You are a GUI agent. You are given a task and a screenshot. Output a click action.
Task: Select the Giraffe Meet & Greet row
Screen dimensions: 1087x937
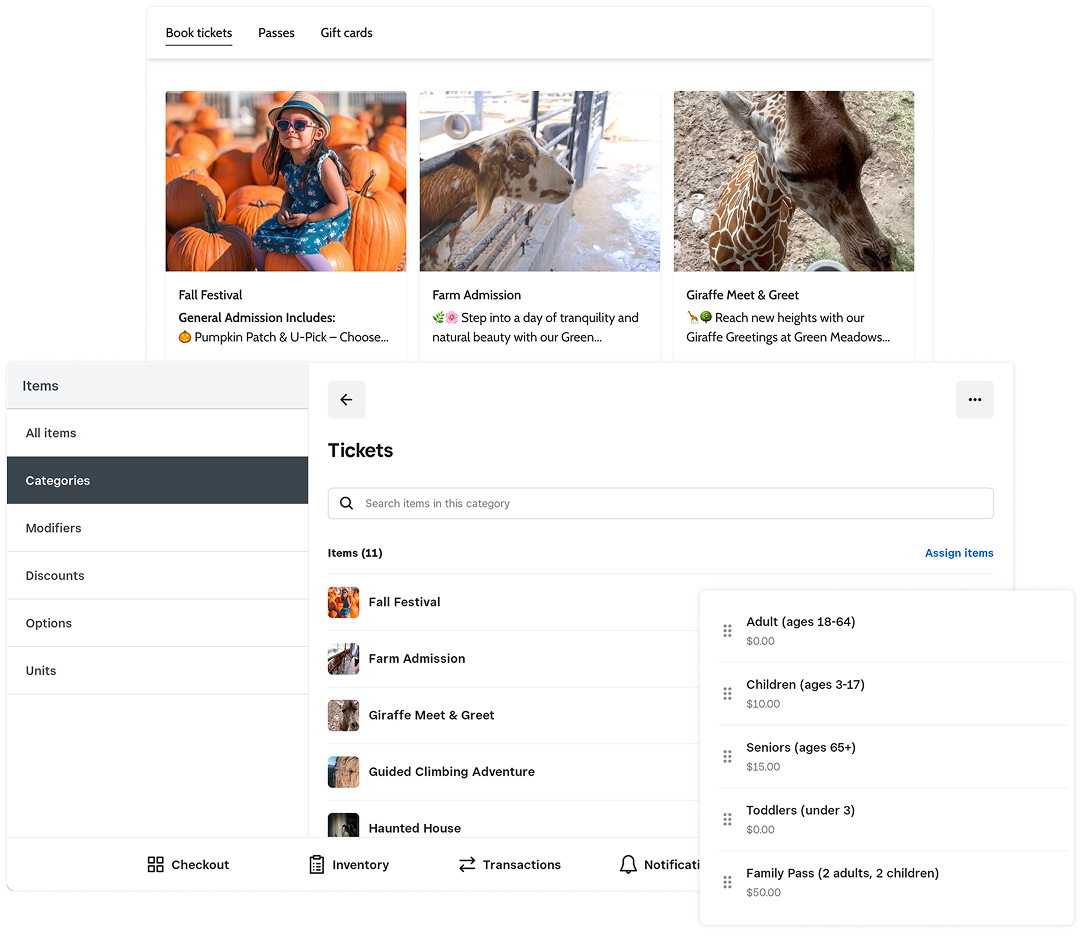pos(431,715)
